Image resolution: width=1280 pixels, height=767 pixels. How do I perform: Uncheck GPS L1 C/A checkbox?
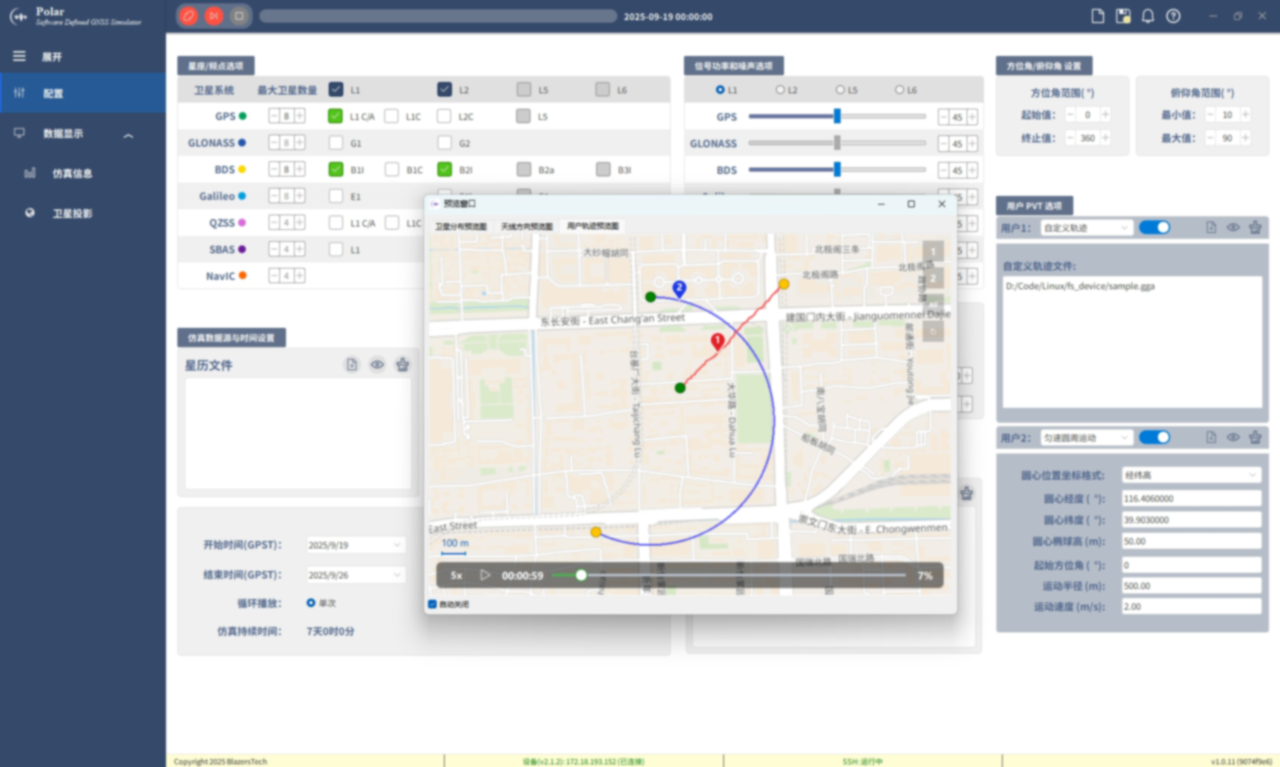[x=335, y=116]
